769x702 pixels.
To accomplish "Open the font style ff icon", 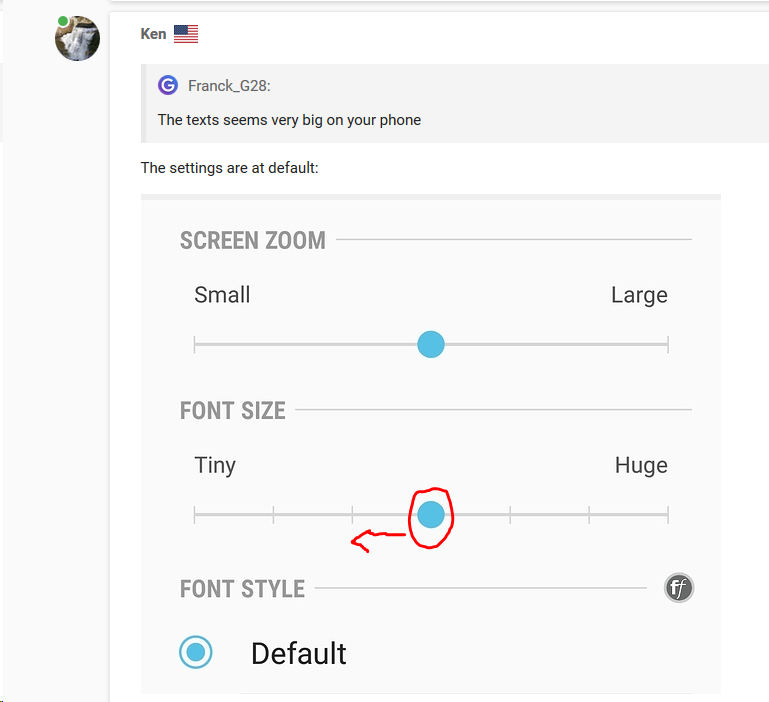I will coord(679,588).
